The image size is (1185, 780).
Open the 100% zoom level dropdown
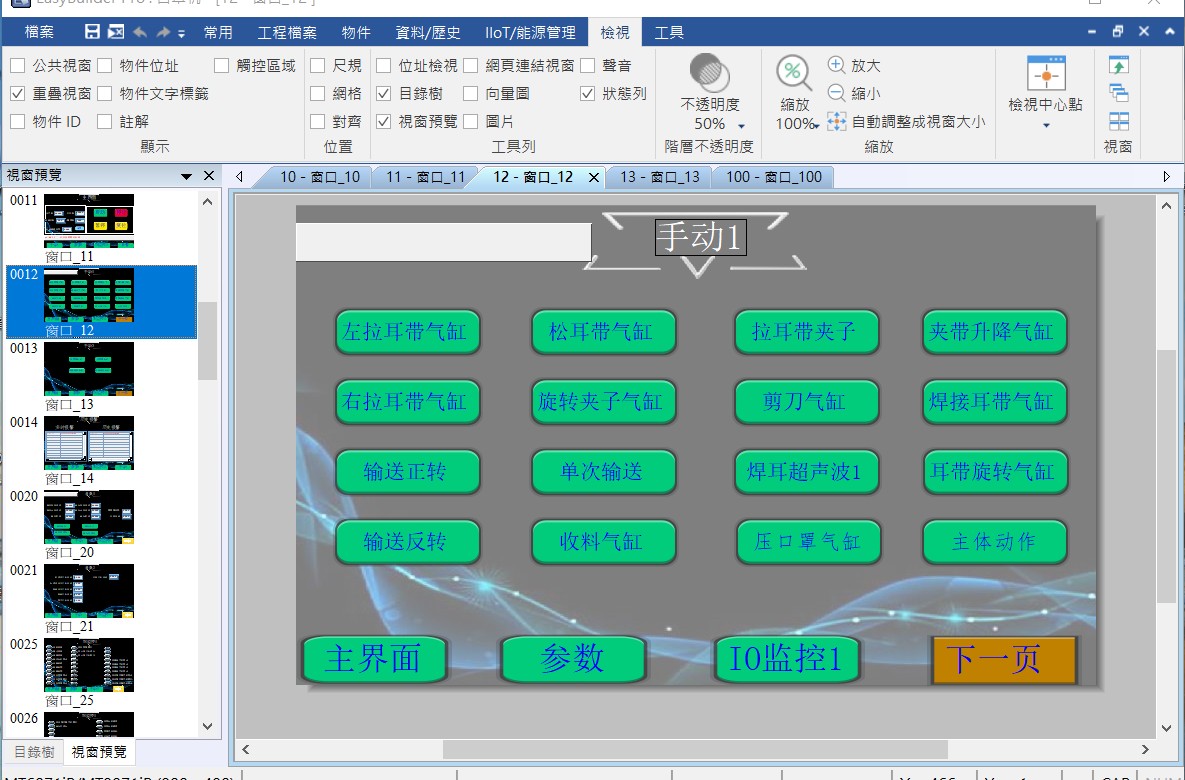pos(815,126)
